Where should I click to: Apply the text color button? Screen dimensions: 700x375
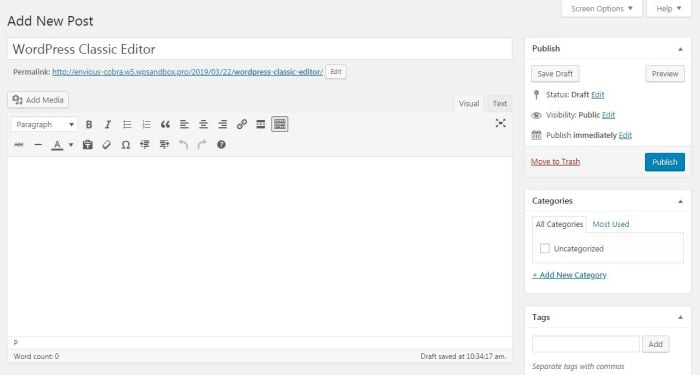pos(57,145)
